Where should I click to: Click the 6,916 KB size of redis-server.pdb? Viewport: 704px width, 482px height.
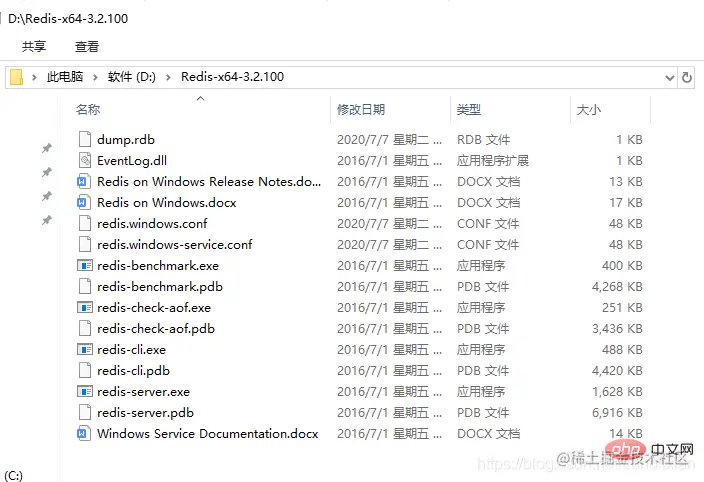[x=617, y=413]
